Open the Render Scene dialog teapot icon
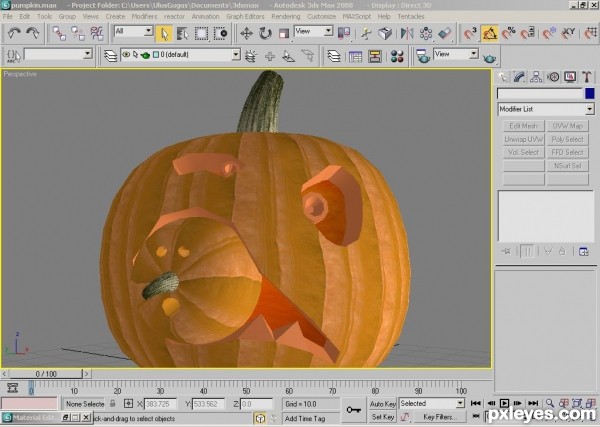 click(x=423, y=56)
